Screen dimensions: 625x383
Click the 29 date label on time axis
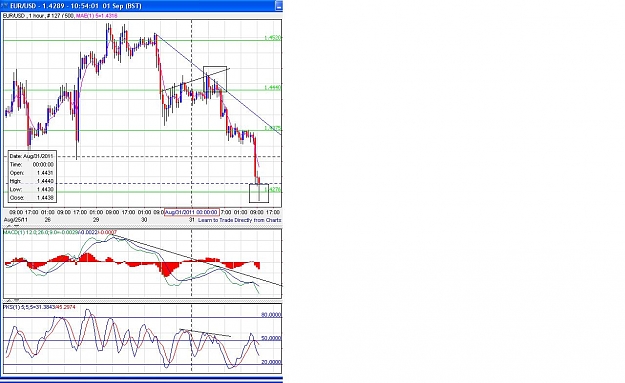pos(96,220)
